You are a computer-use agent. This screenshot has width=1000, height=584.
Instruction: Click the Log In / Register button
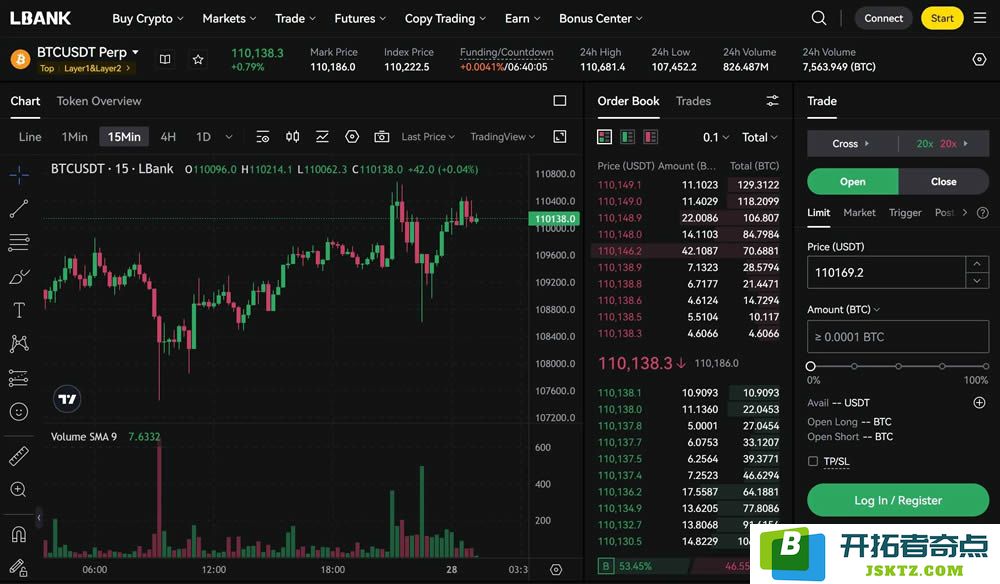coord(898,500)
